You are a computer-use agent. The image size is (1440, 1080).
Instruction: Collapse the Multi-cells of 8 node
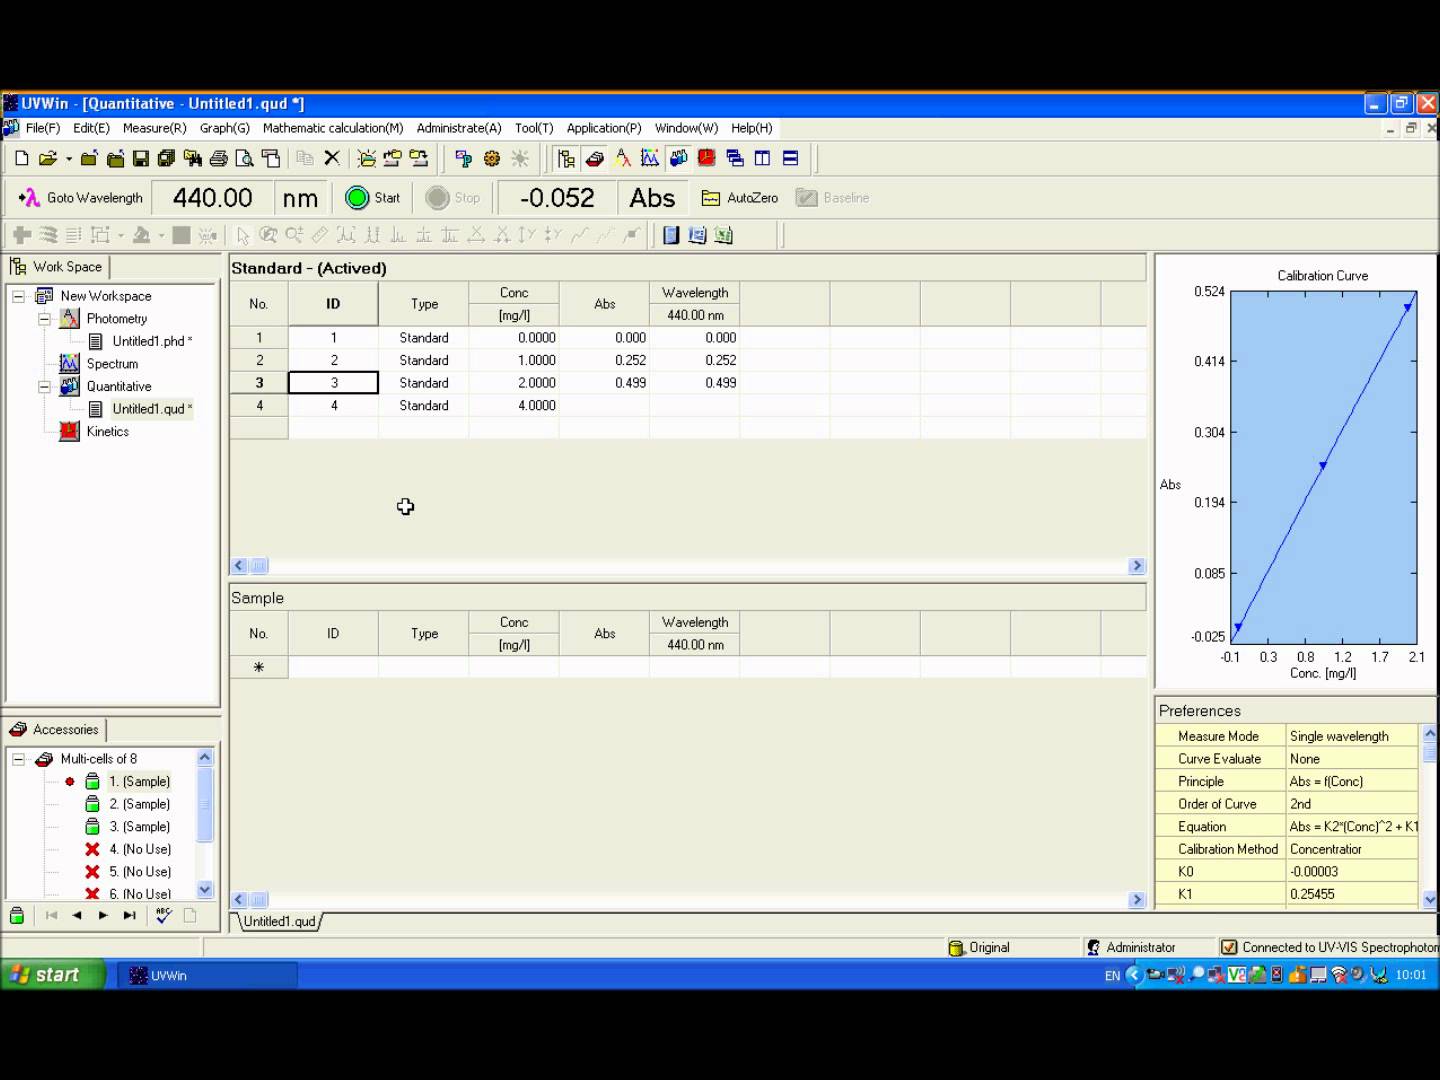(18, 759)
